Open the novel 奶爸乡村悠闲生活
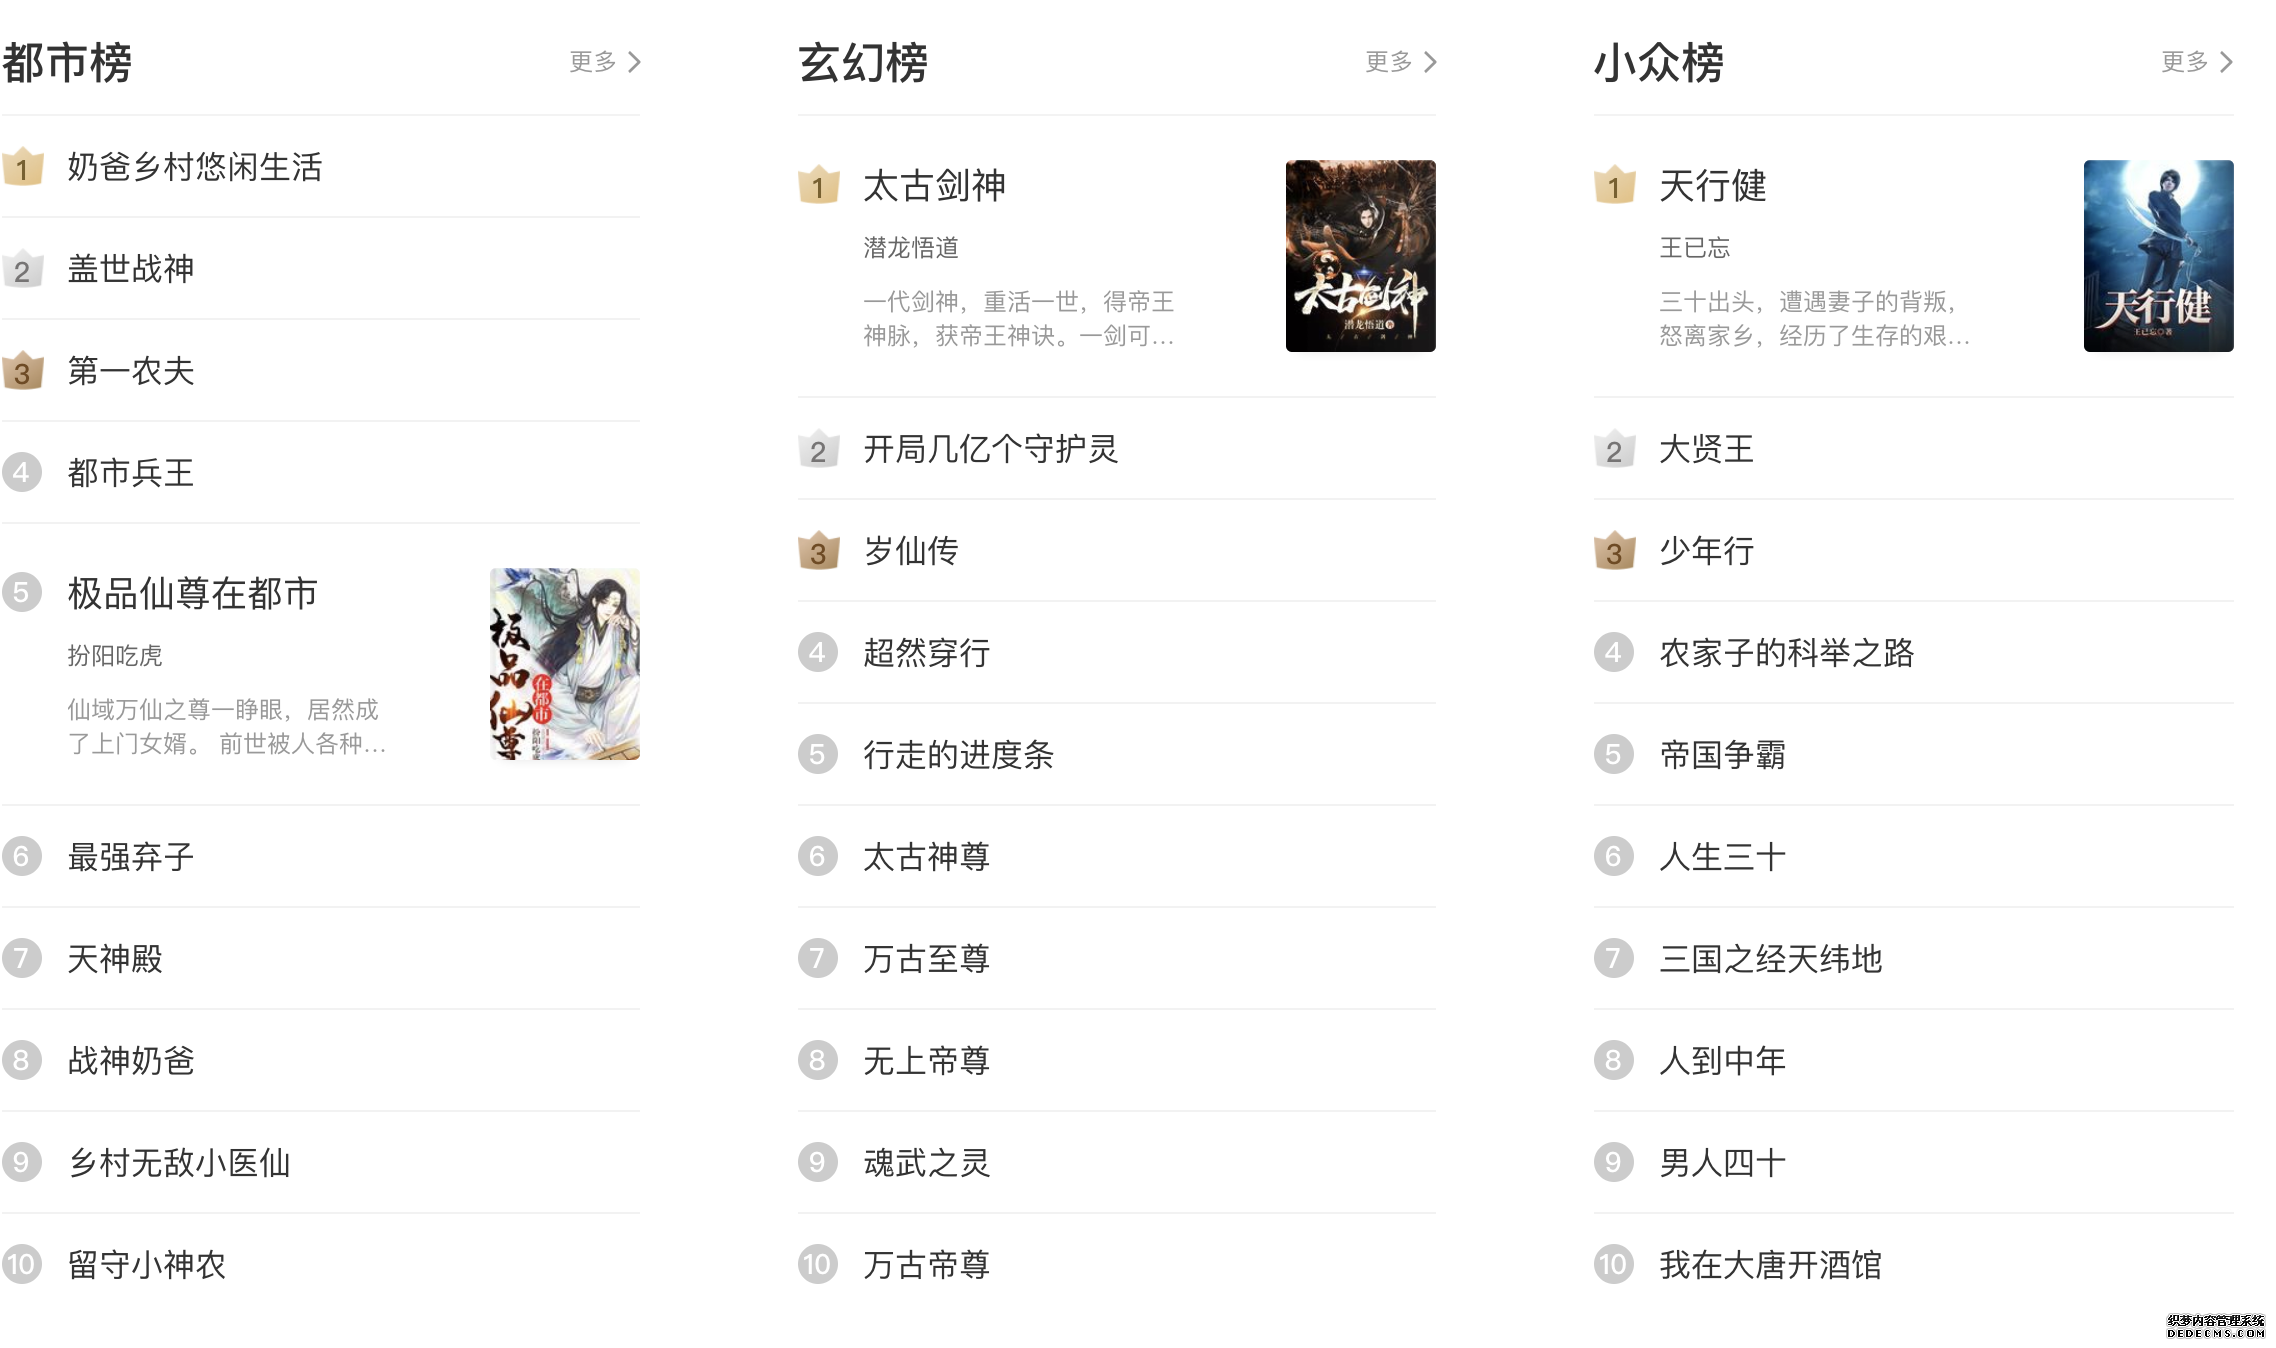This screenshot has width=2276, height=1348. click(x=196, y=168)
